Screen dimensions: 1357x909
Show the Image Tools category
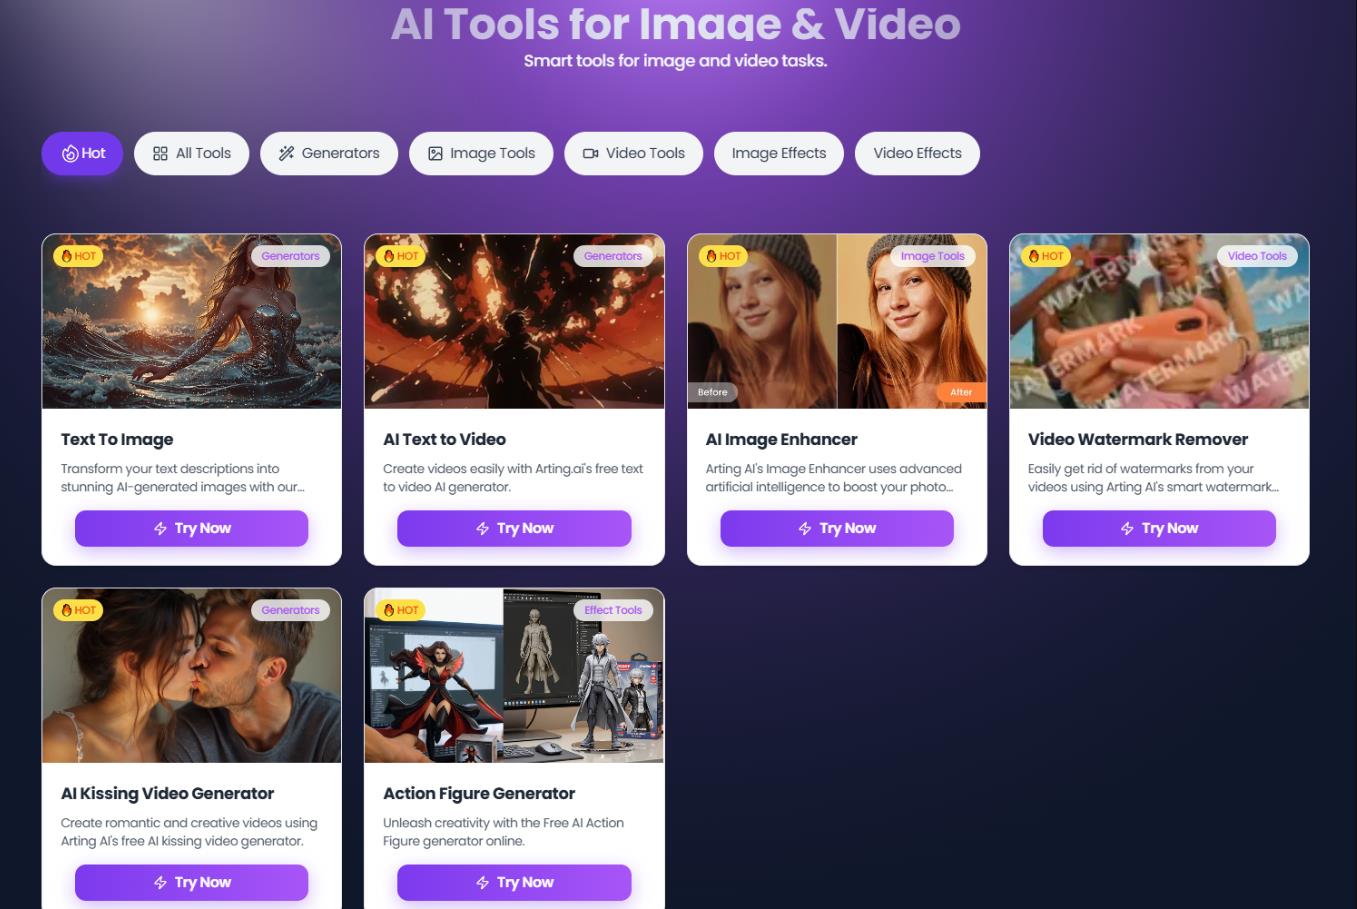pyautogui.click(x=481, y=153)
